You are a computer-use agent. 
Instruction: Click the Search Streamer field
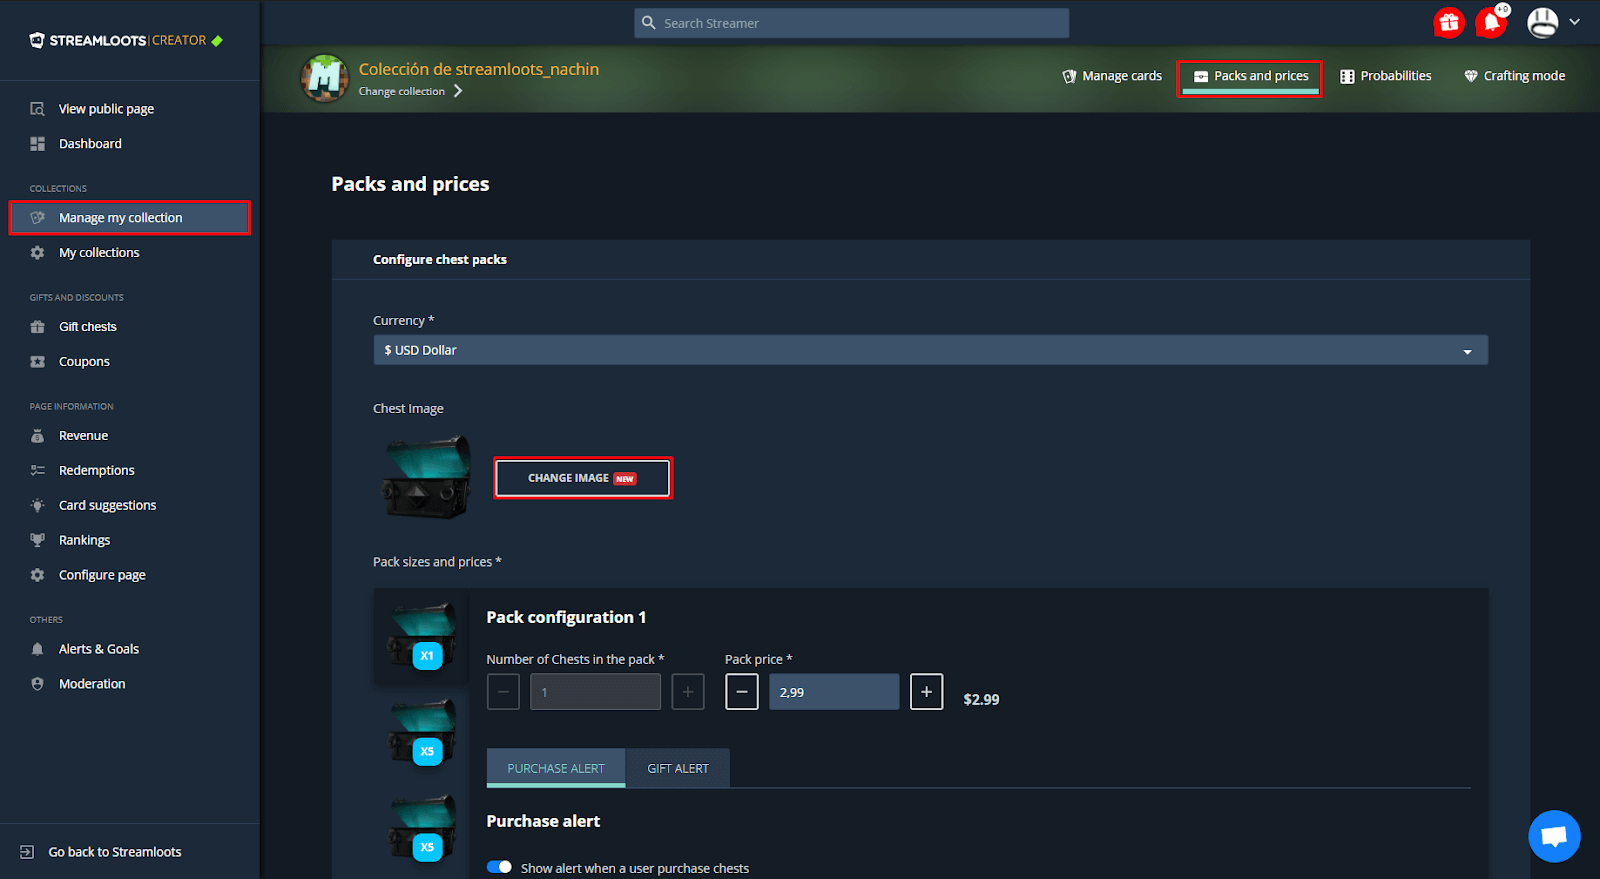(852, 23)
